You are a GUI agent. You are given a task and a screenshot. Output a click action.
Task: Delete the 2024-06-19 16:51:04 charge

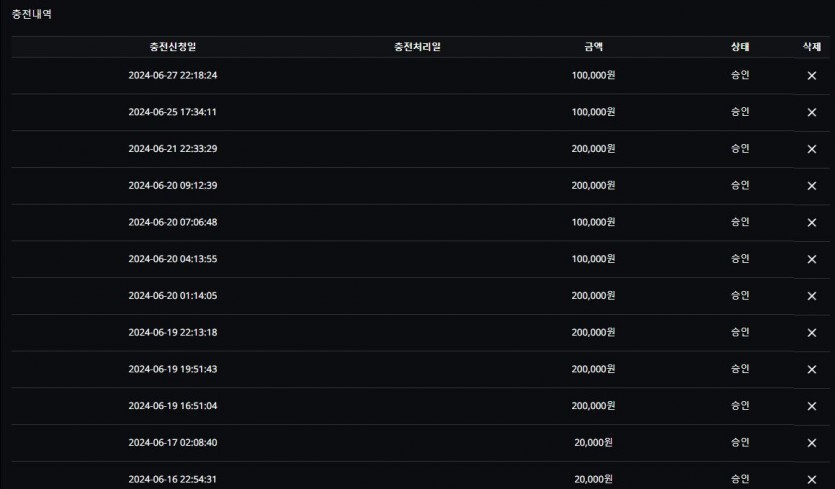pos(812,406)
